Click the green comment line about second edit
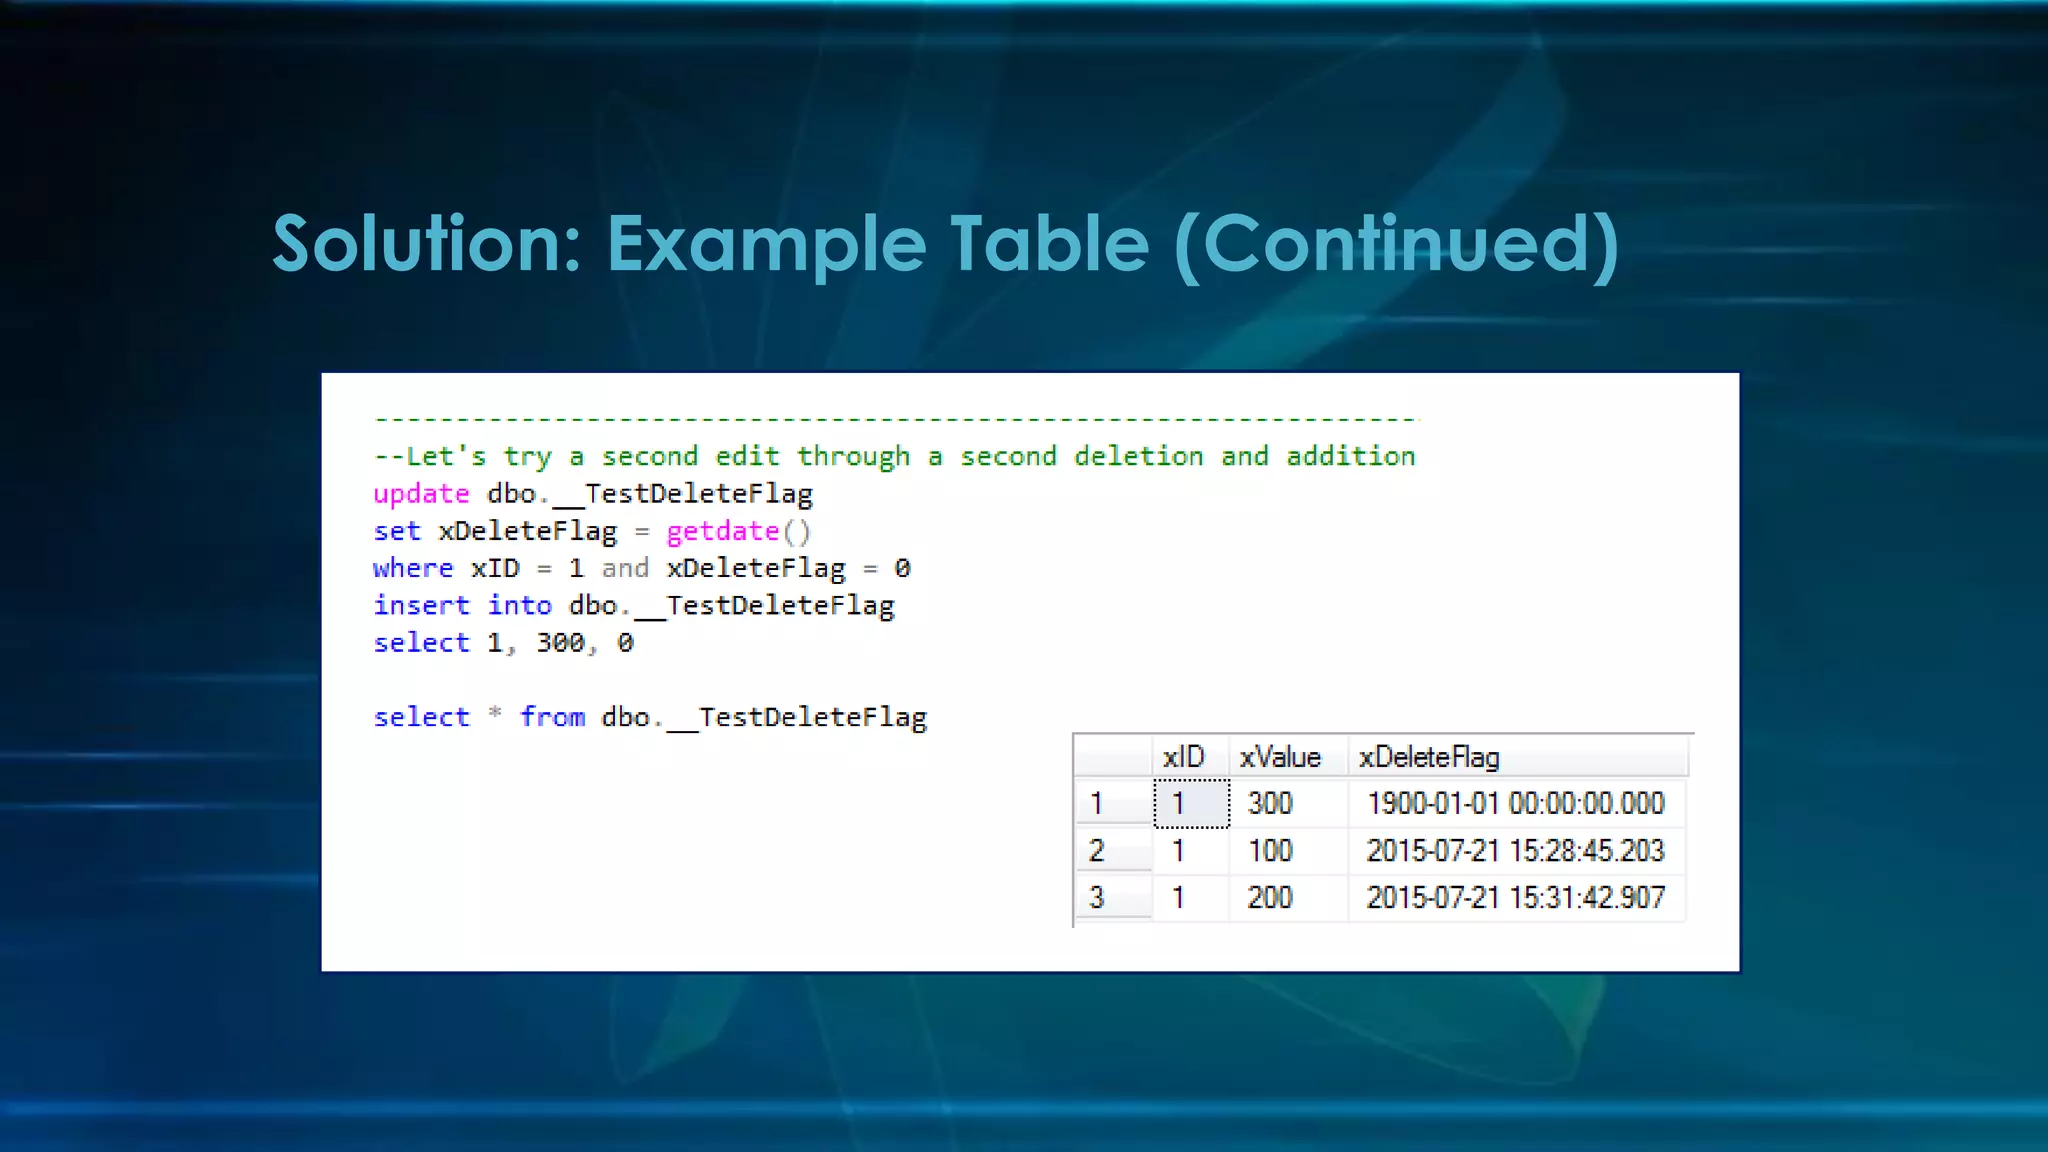 (x=894, y=457)
